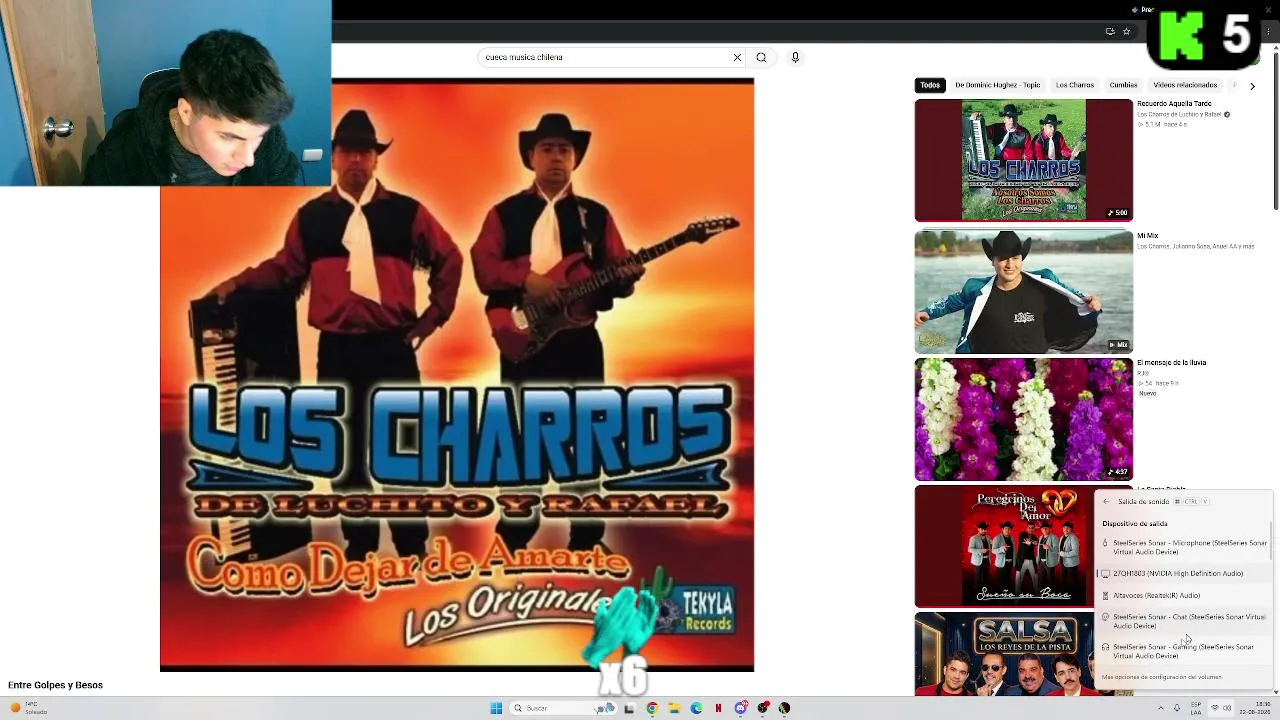1280x720 pixels.
Task: Open Netflix from the taskbar
Action: [x=718, y=708]
